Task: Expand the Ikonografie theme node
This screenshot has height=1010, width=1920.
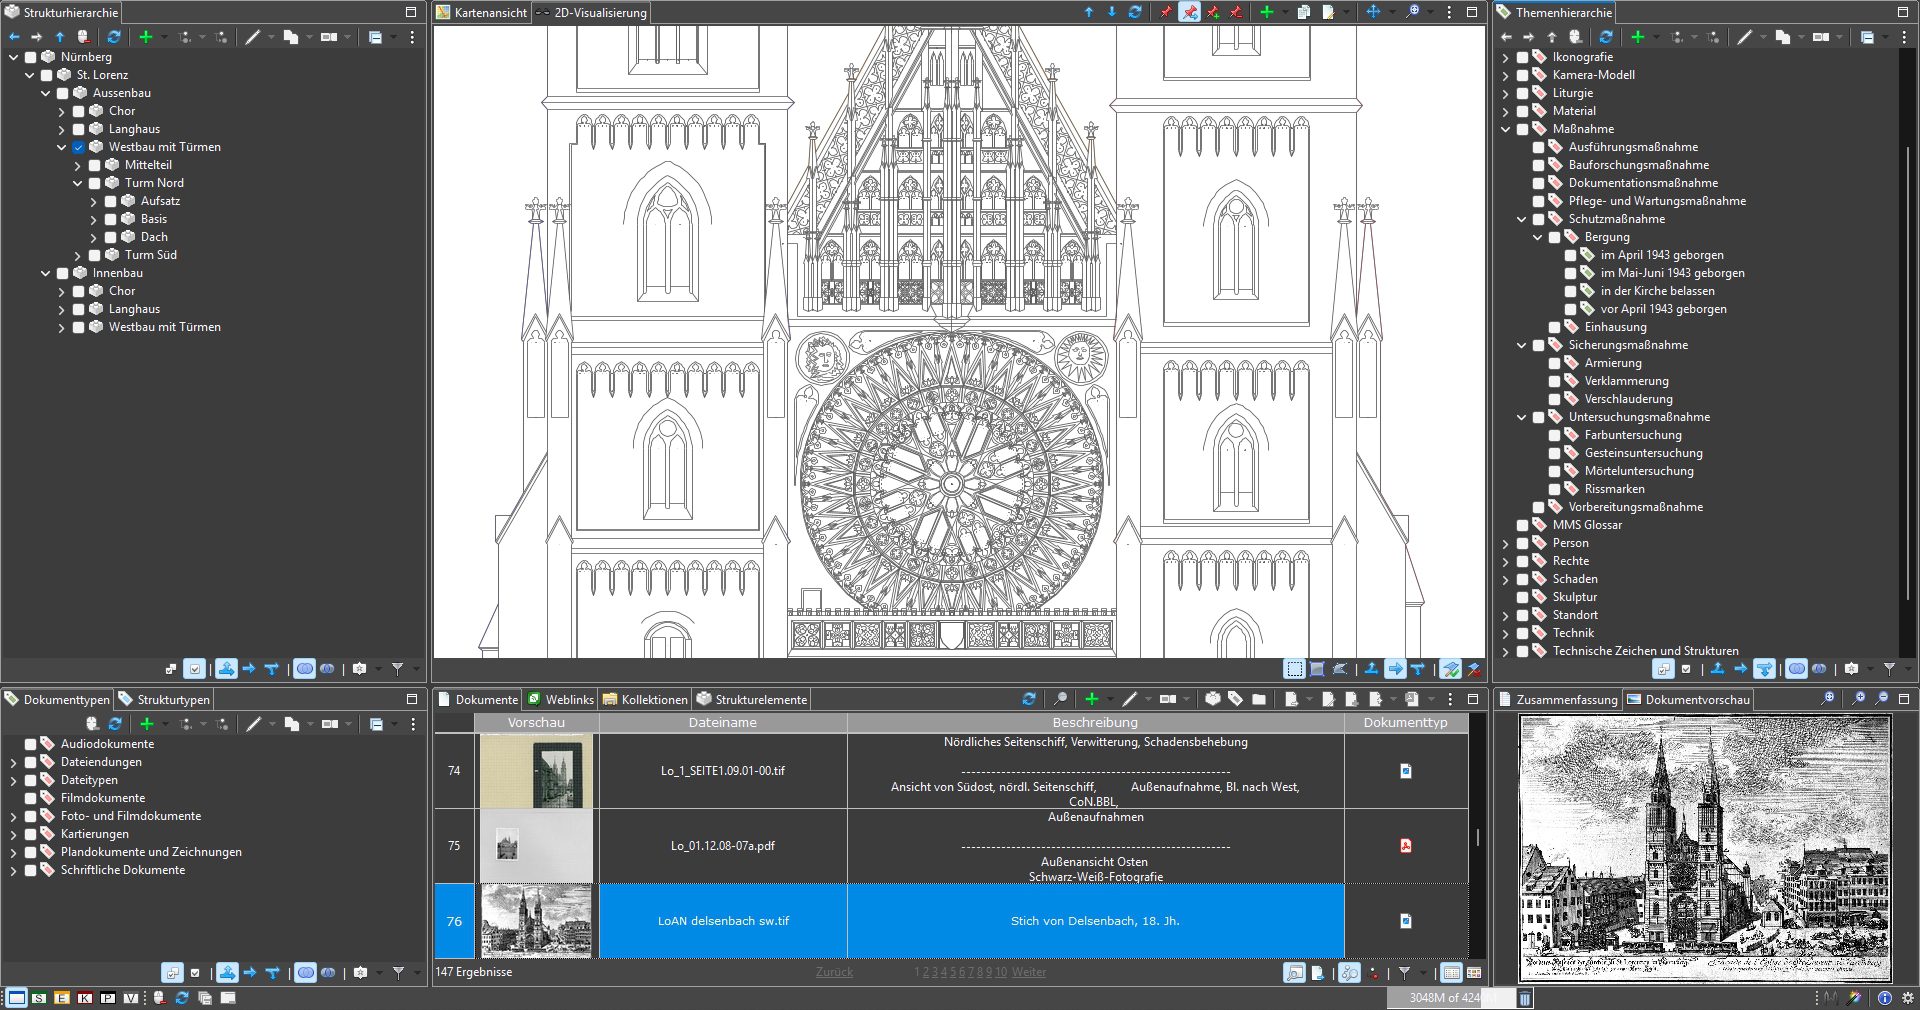Action: click(x=1506, y=57)
